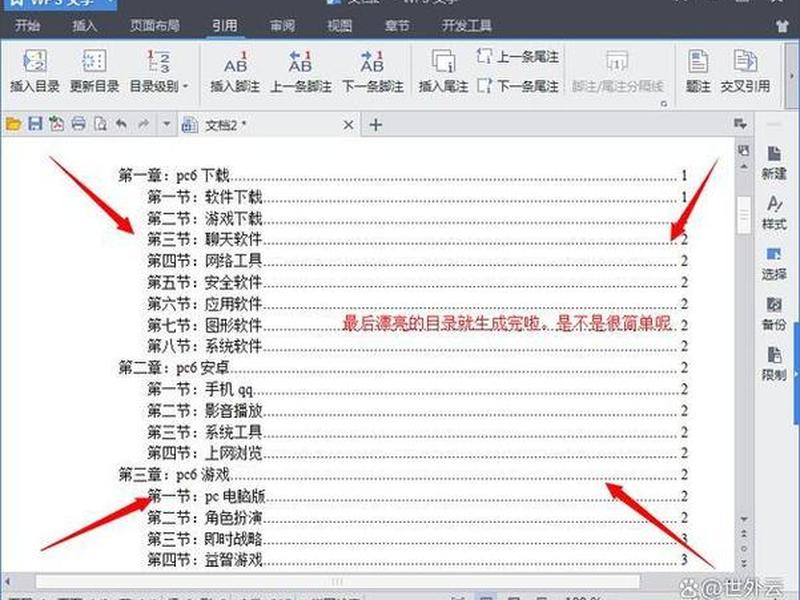This screenshot has height=600, width=800.
Task: Click 下一条尾注 (Next Endnote)
Action: [518, 86]
